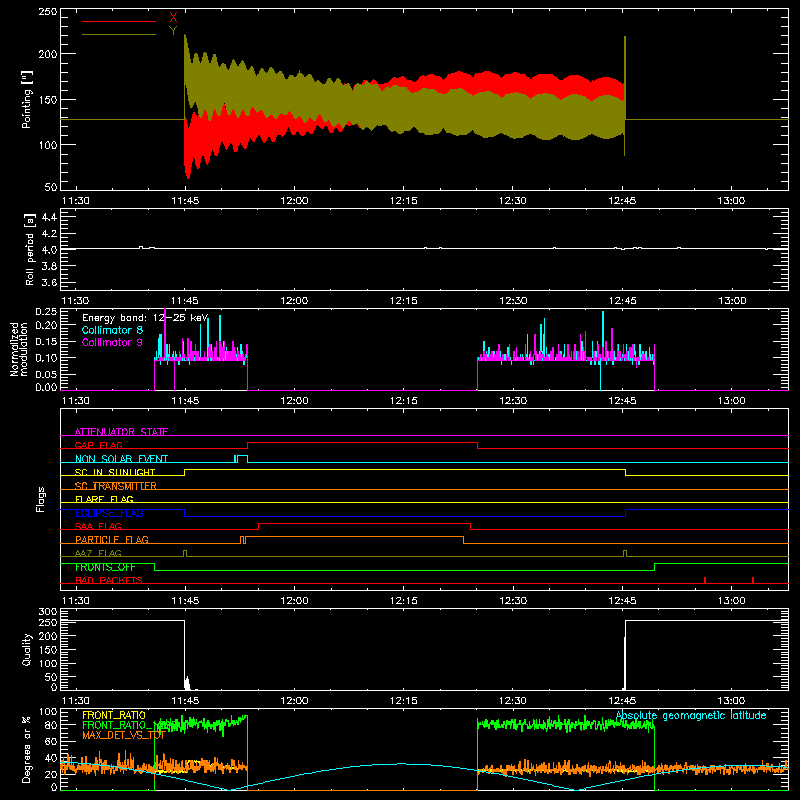Click '13:00' time label under Pointing plot

(731, 201)
